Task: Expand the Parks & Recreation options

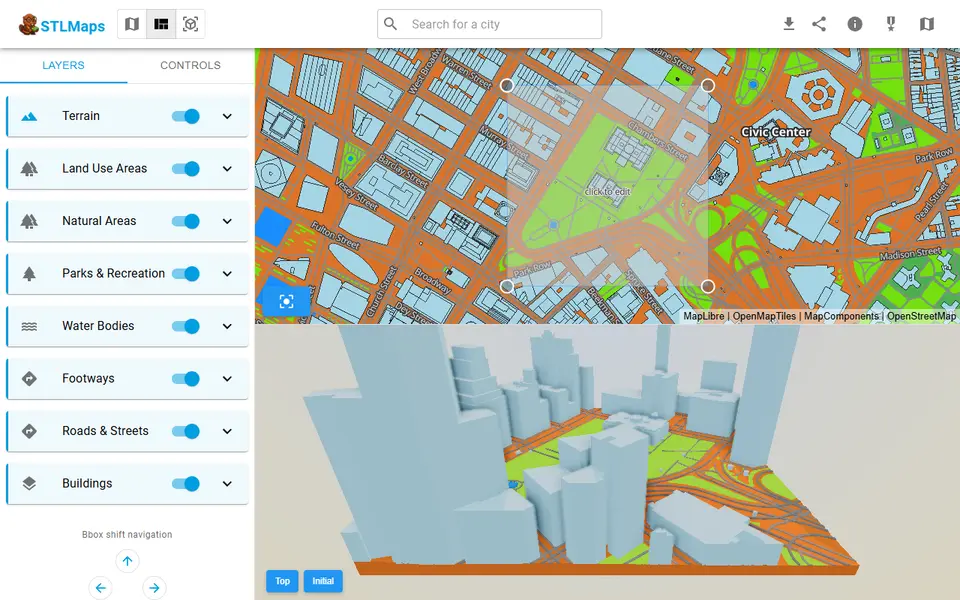Action: 227,274
